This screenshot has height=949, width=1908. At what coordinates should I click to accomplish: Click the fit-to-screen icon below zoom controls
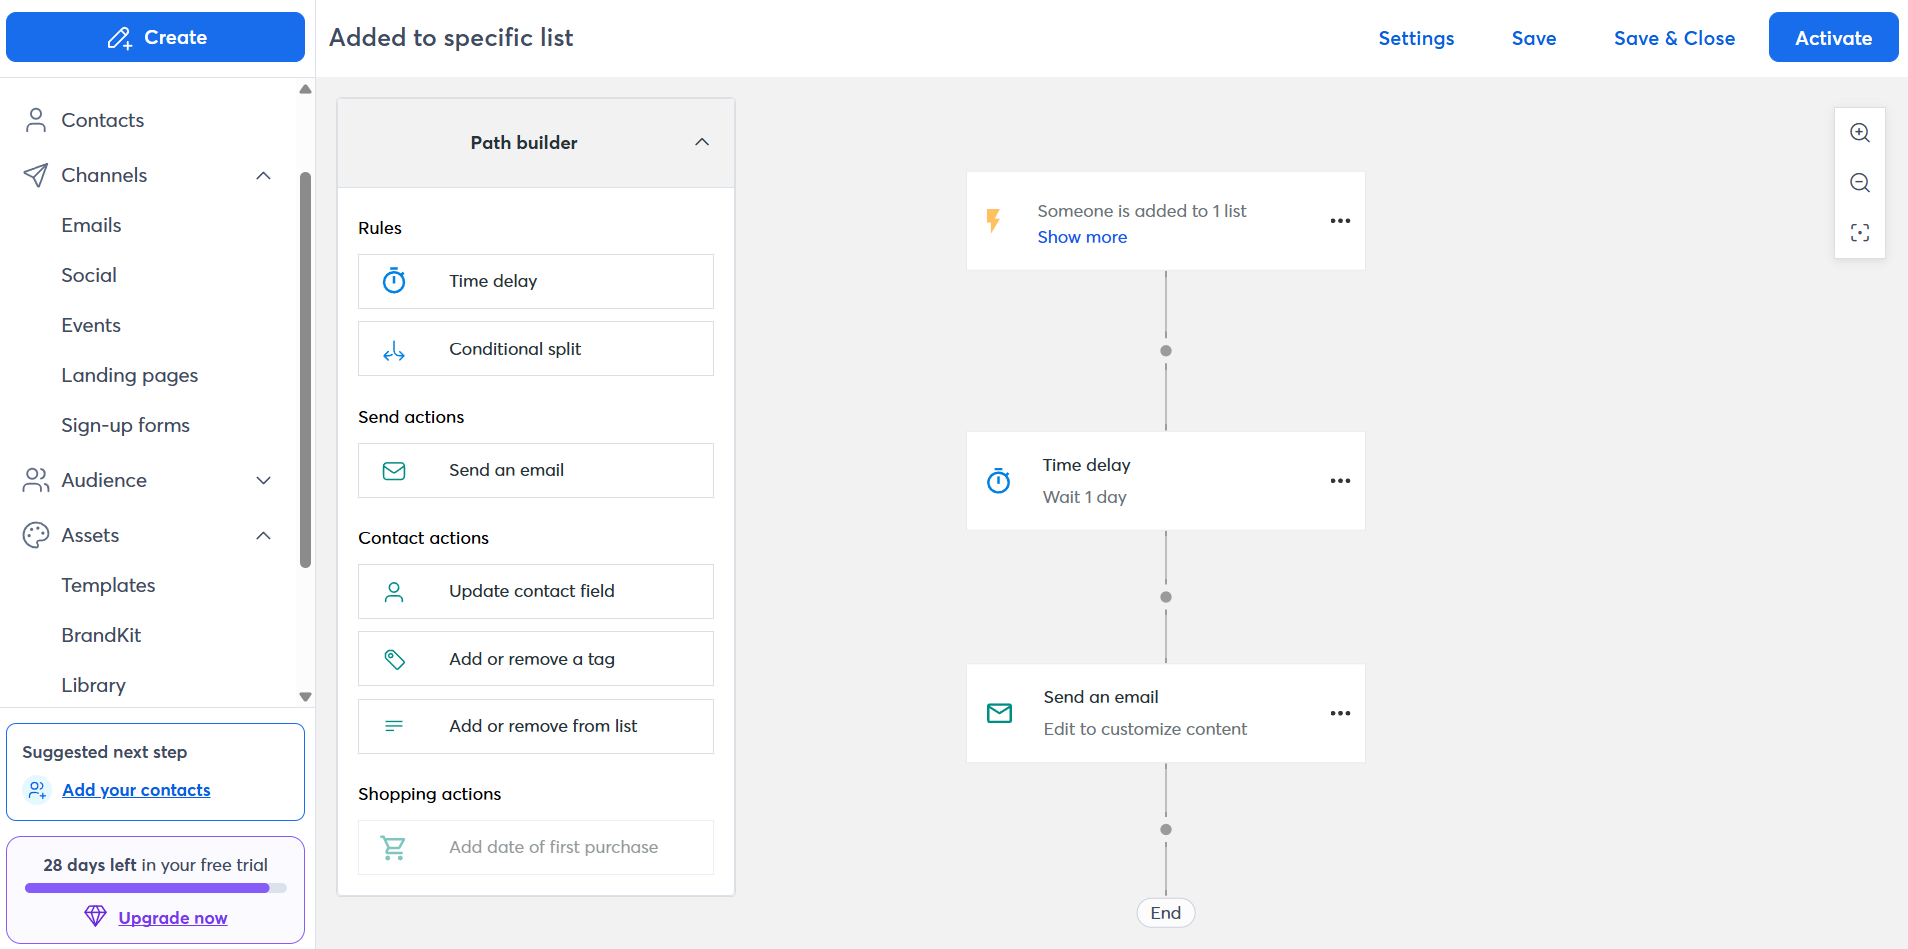point(1860,232)
